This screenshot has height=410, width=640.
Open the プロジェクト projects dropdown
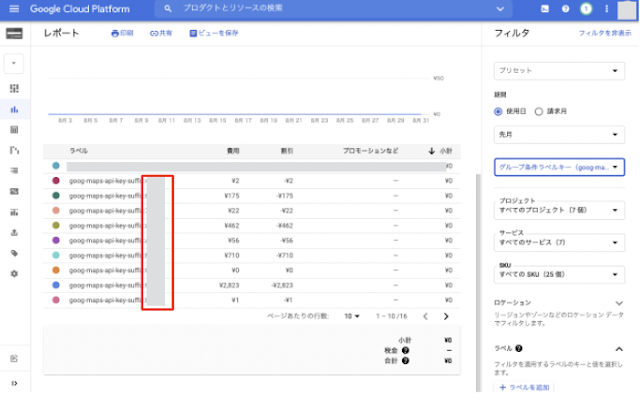pyautogui.click(x=559, y=210)
